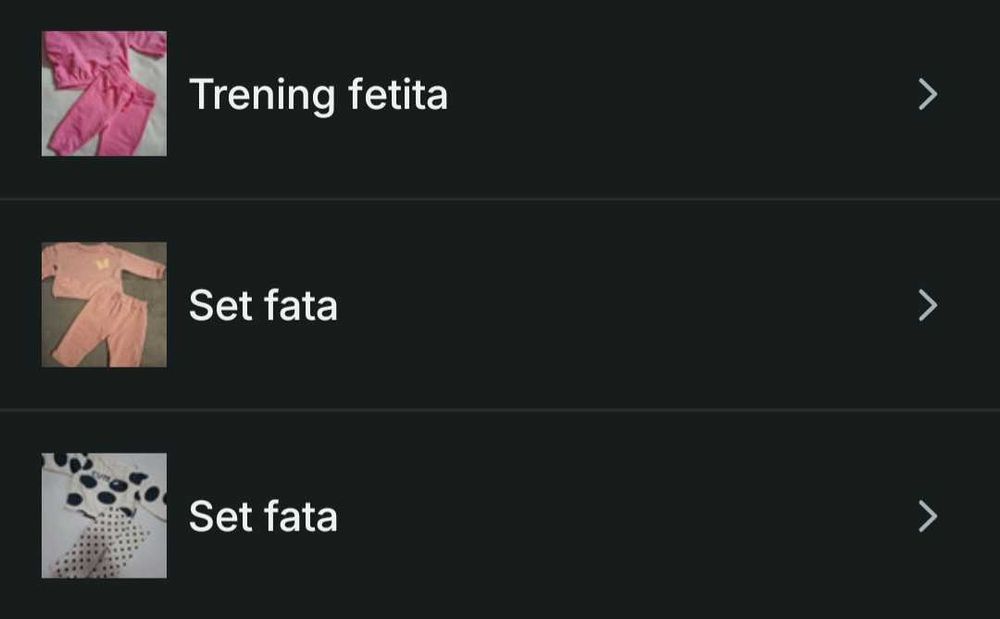View the image of the peach butterfly top set
The width and height of the screenshot is (1000, 619).
click(104, 305)
